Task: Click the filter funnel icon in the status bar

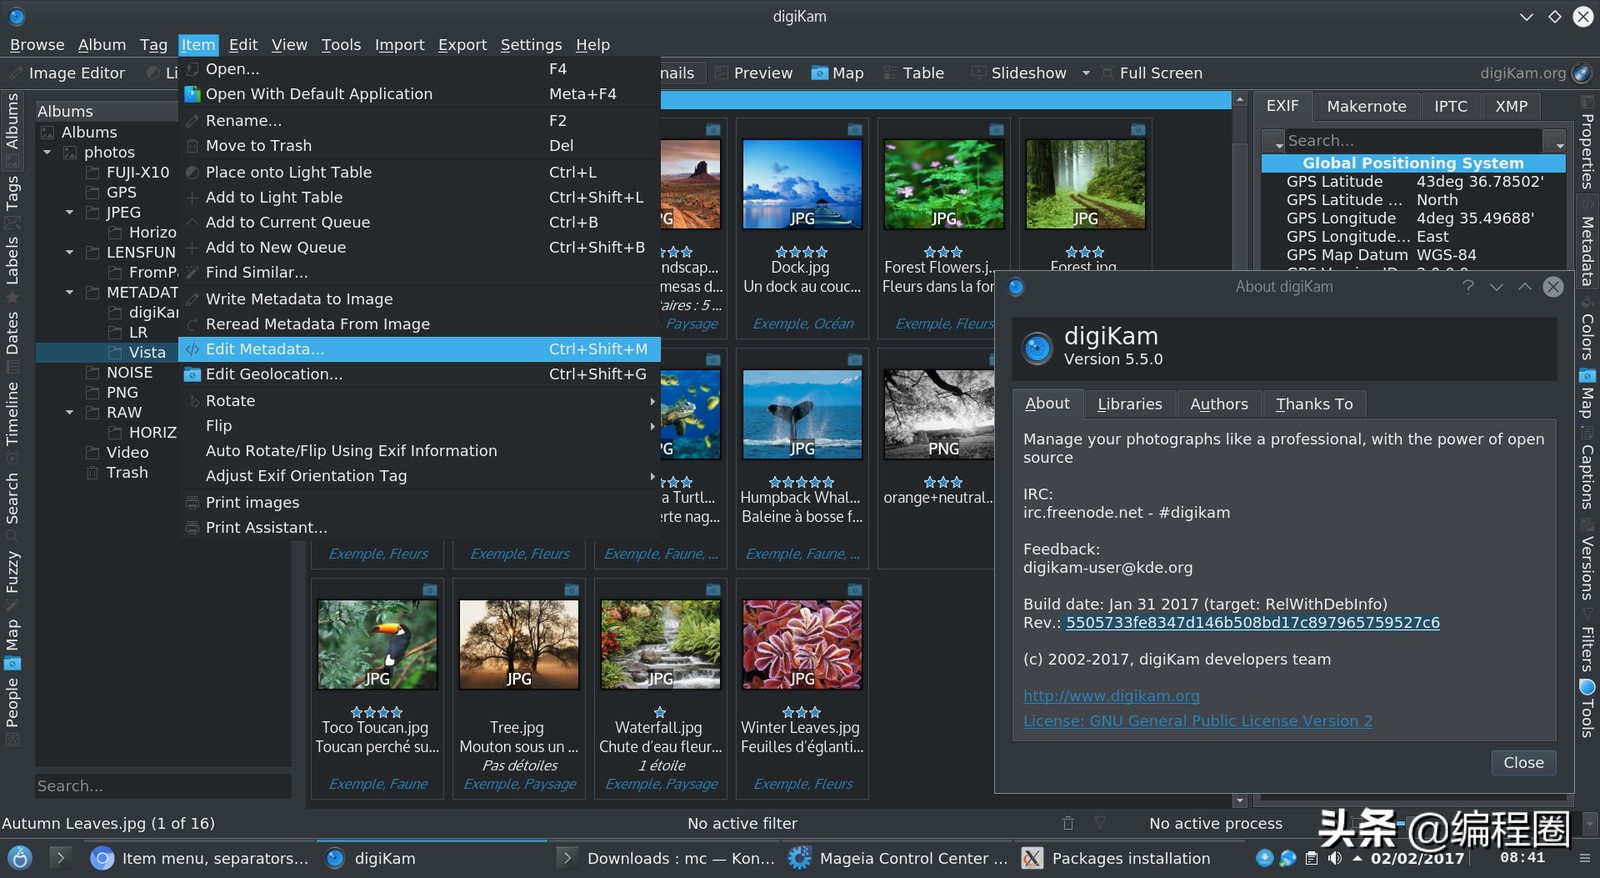Action: click(1100, 823)
